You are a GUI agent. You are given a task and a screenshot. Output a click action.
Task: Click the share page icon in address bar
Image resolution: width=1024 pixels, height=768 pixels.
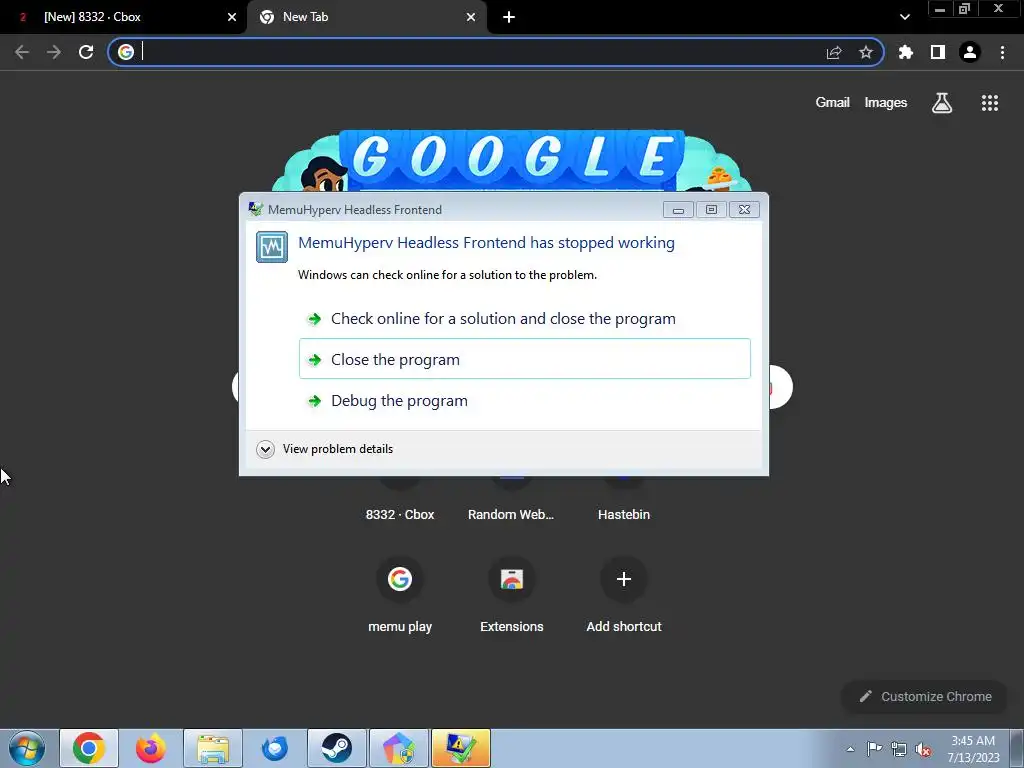point(834,53)
